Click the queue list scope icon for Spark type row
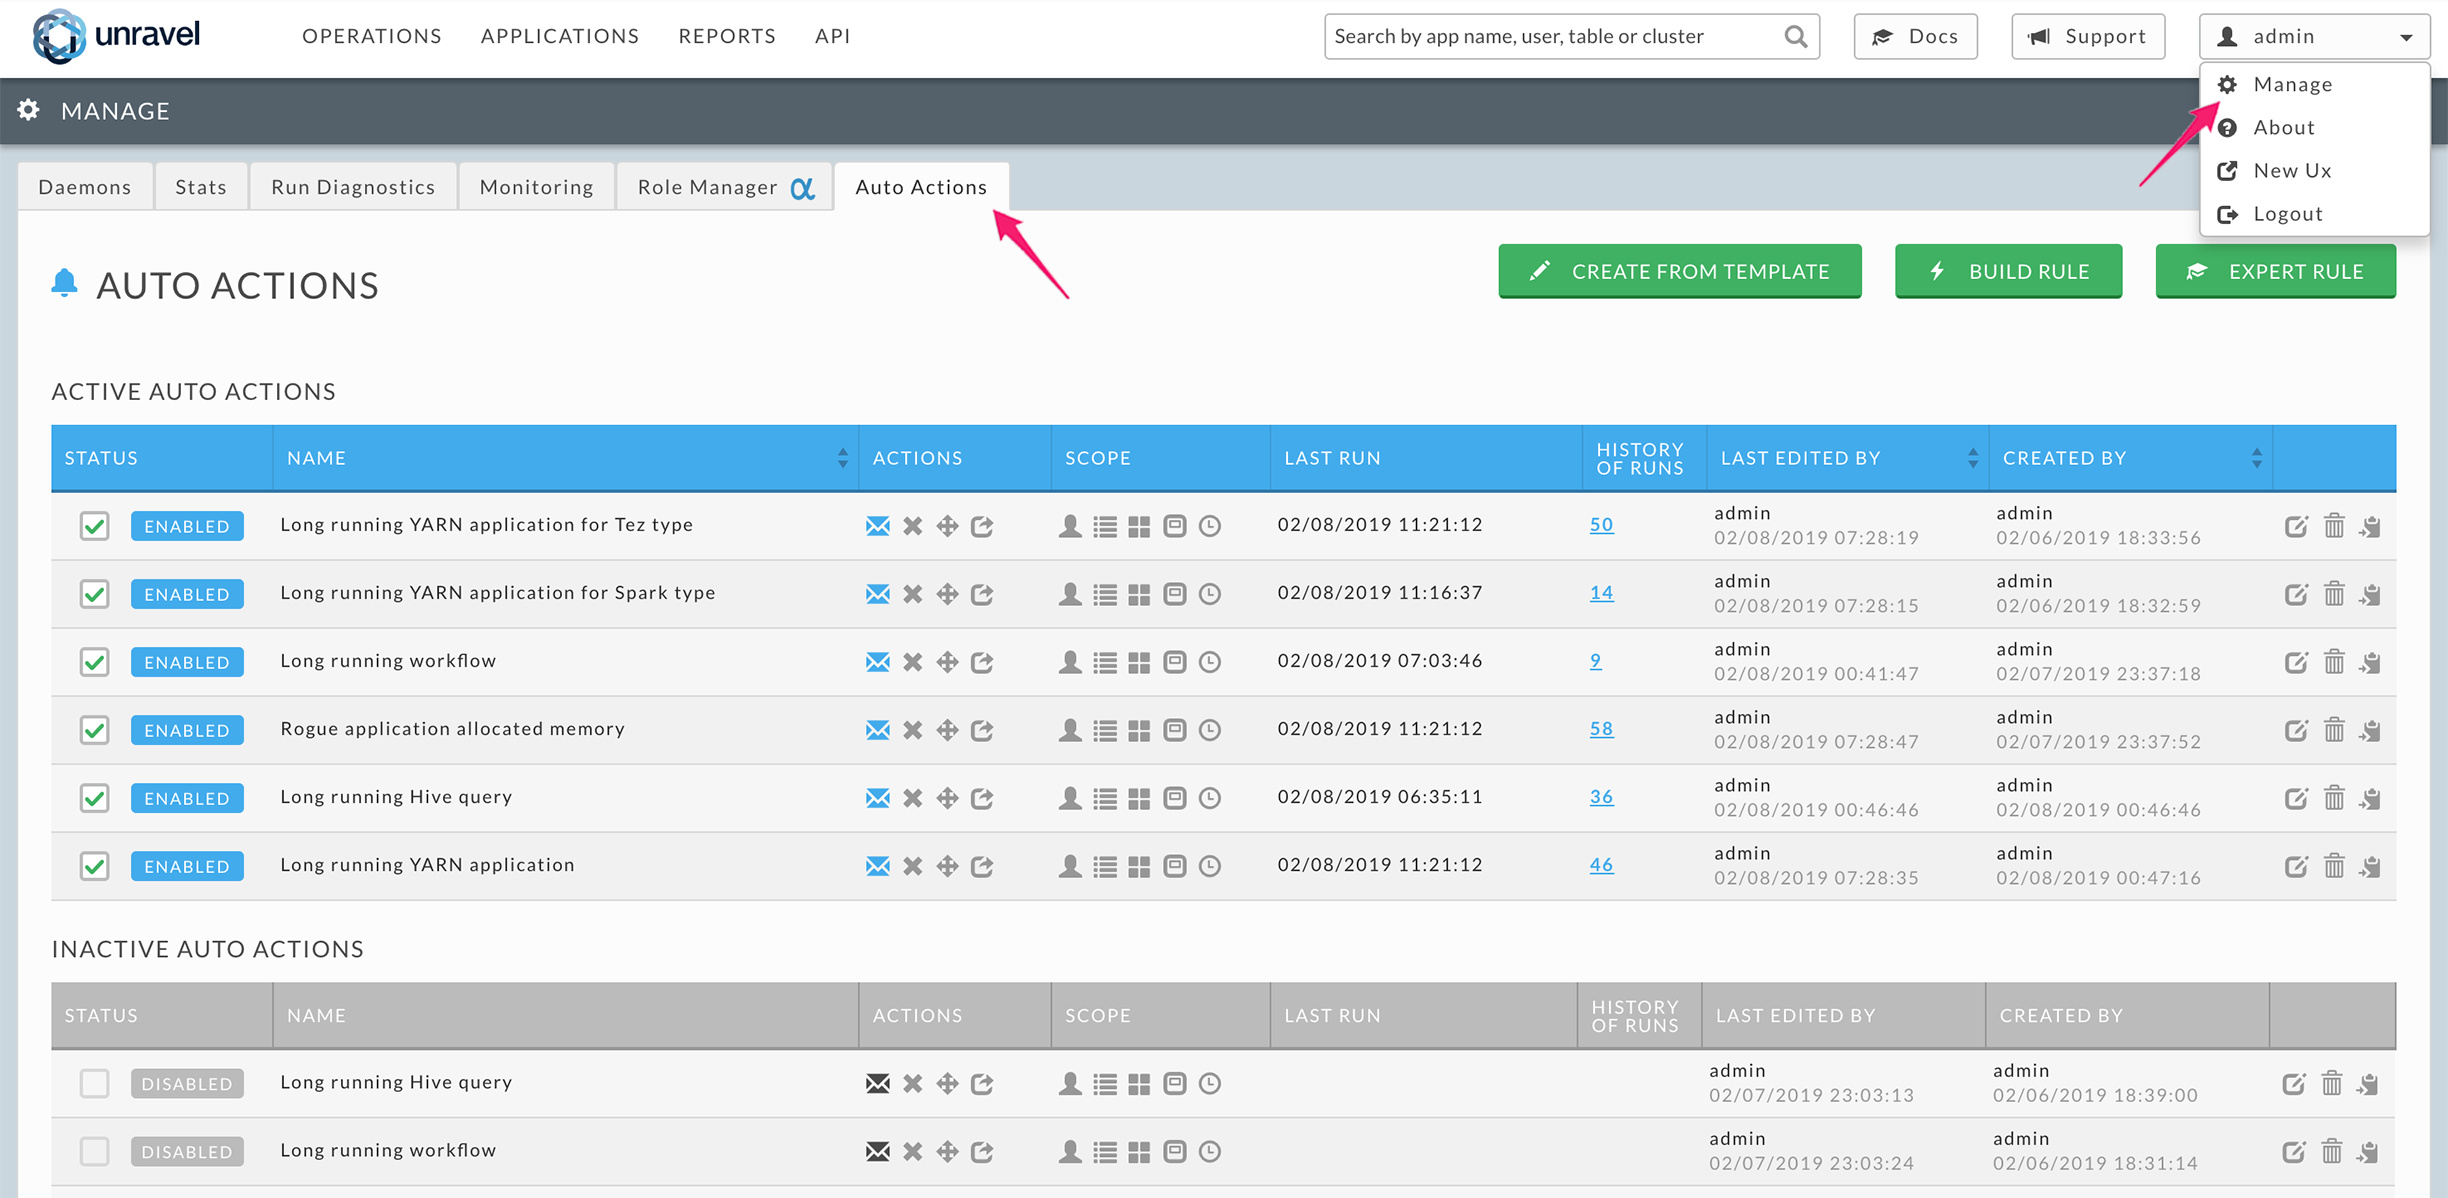 1105,594
